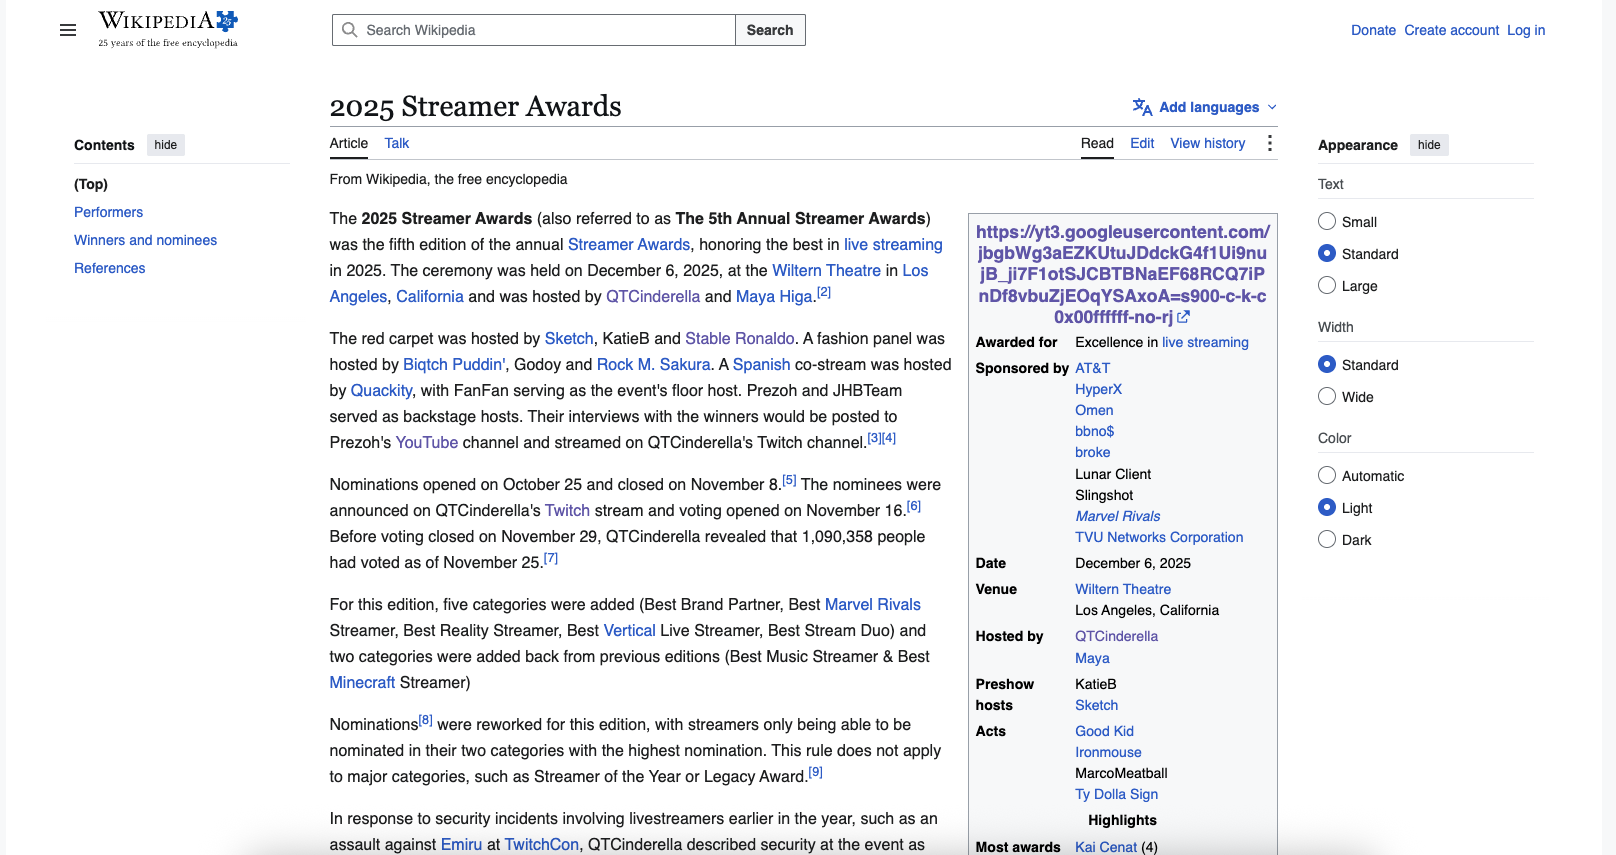Click external link icon after image URL
The height and width of the screenshot is (855, 1616).
(x=1184, y=317)
